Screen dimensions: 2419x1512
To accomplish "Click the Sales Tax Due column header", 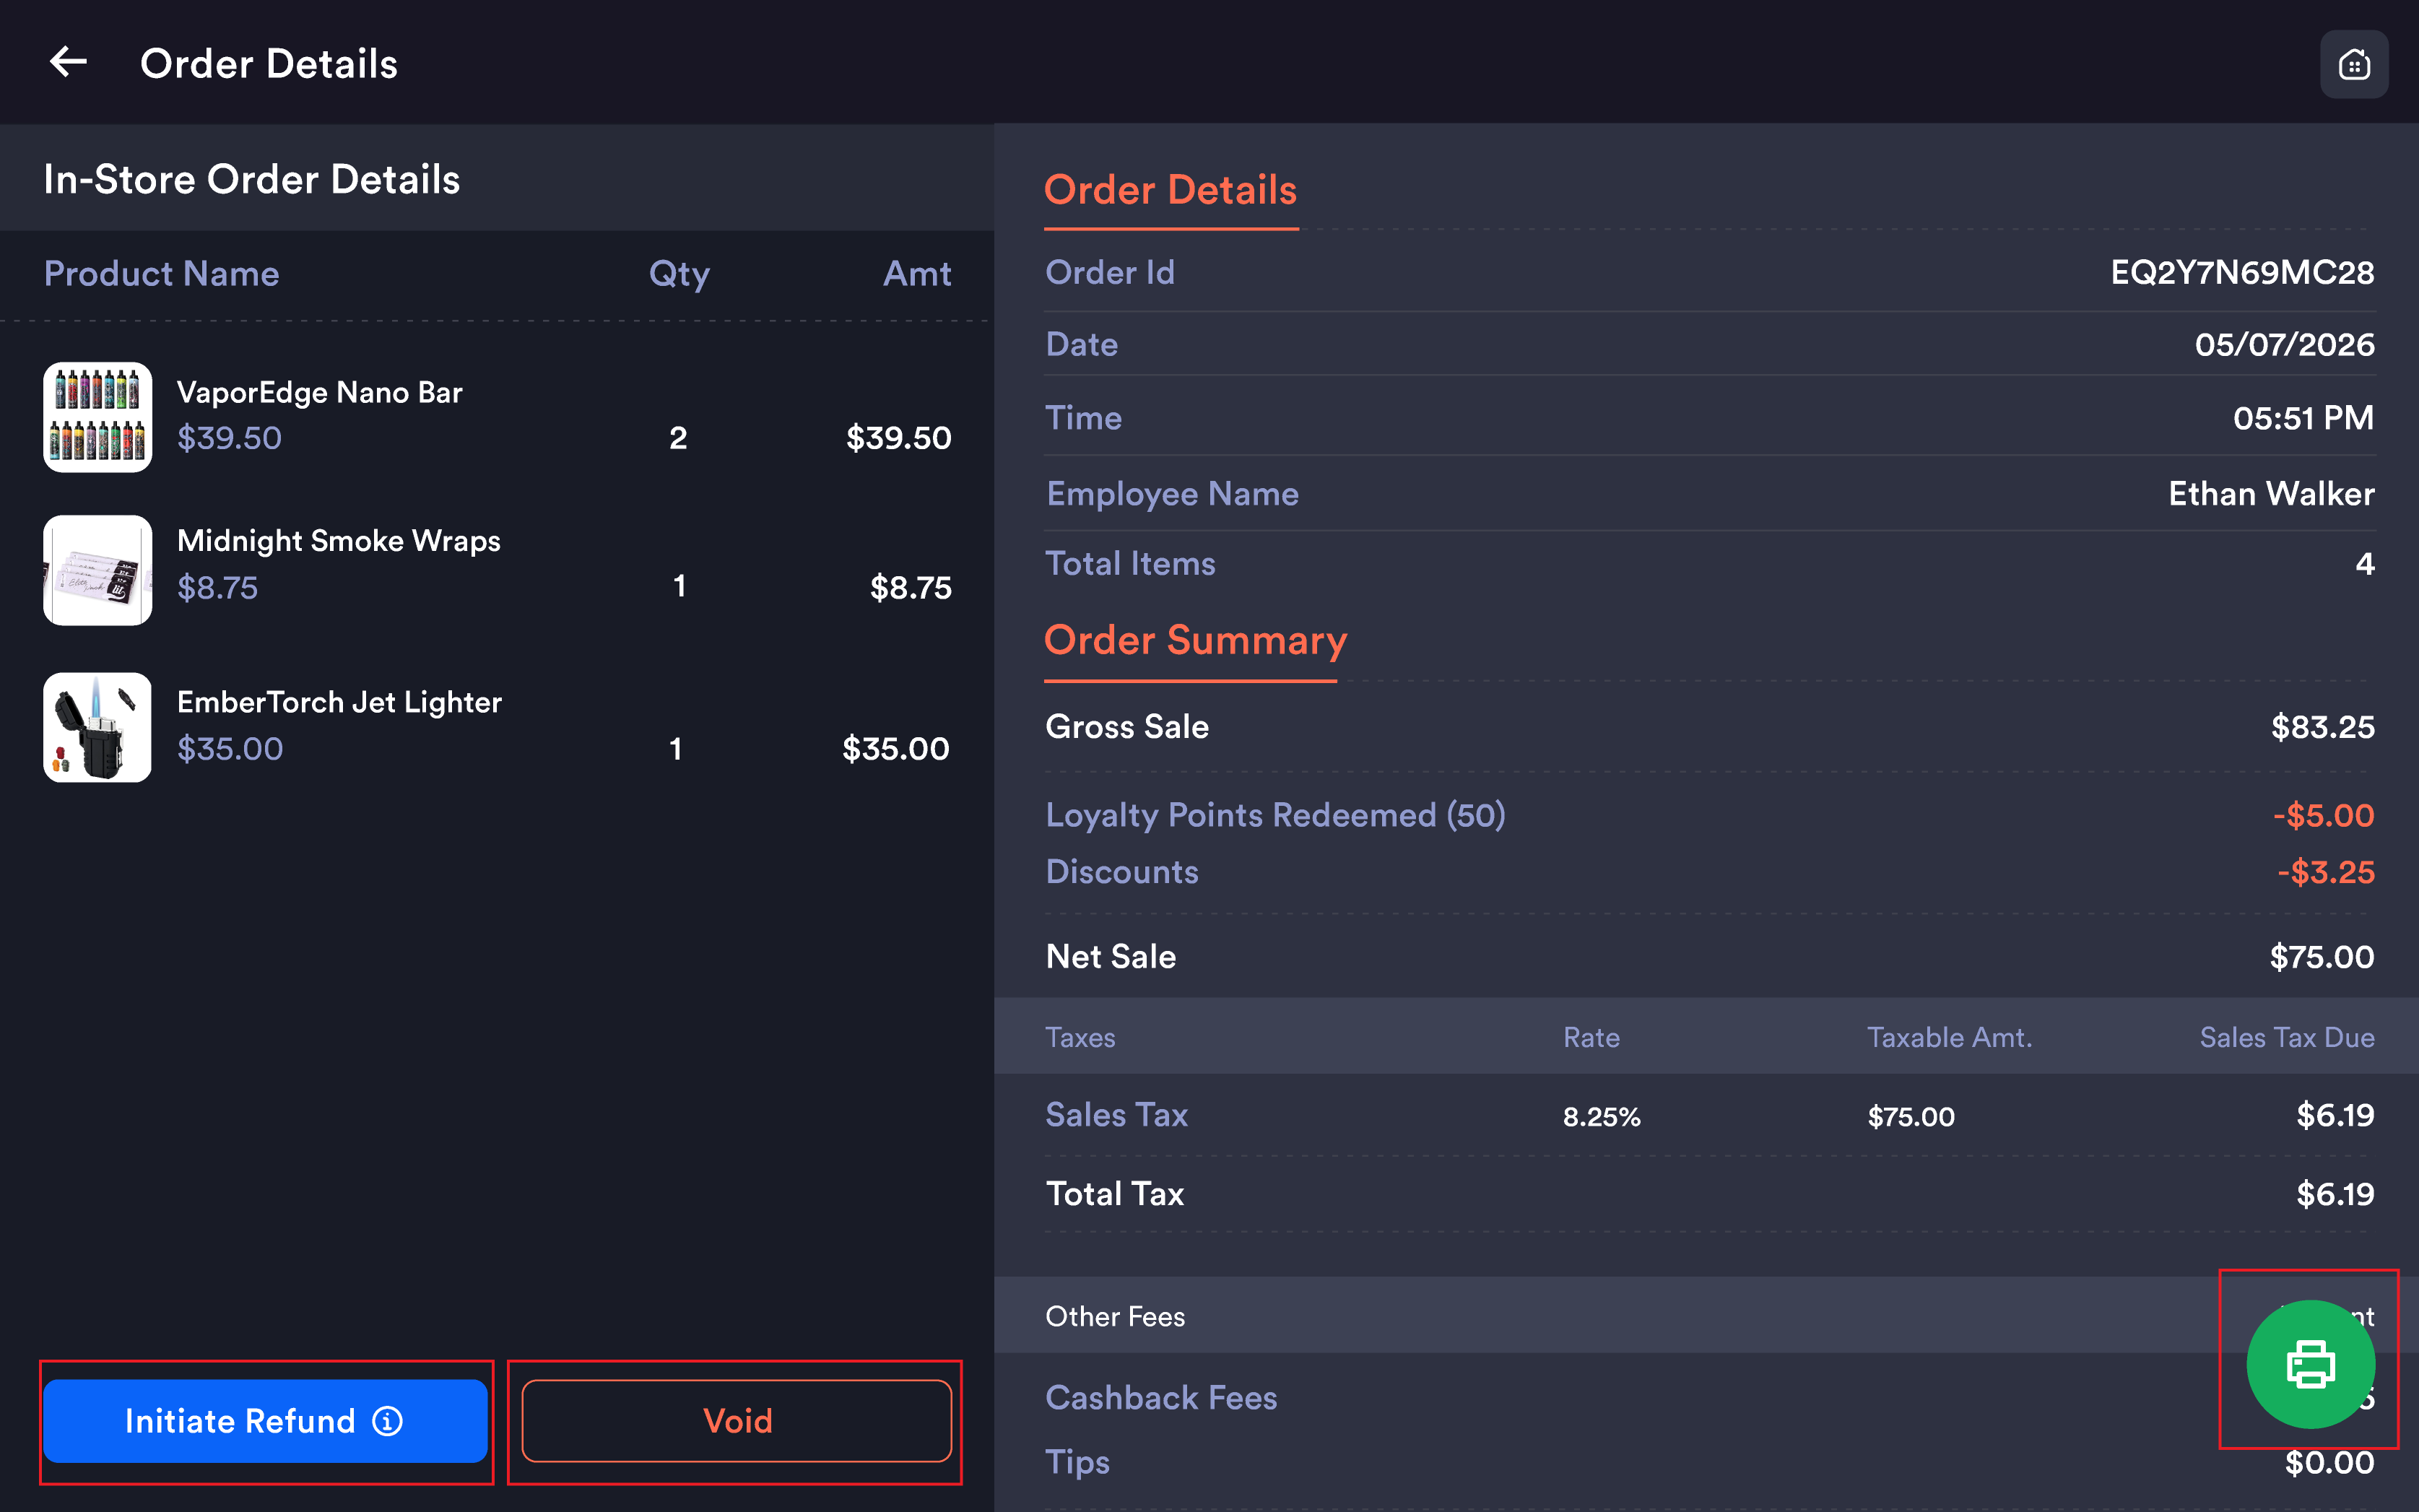I will 2287,1038.
